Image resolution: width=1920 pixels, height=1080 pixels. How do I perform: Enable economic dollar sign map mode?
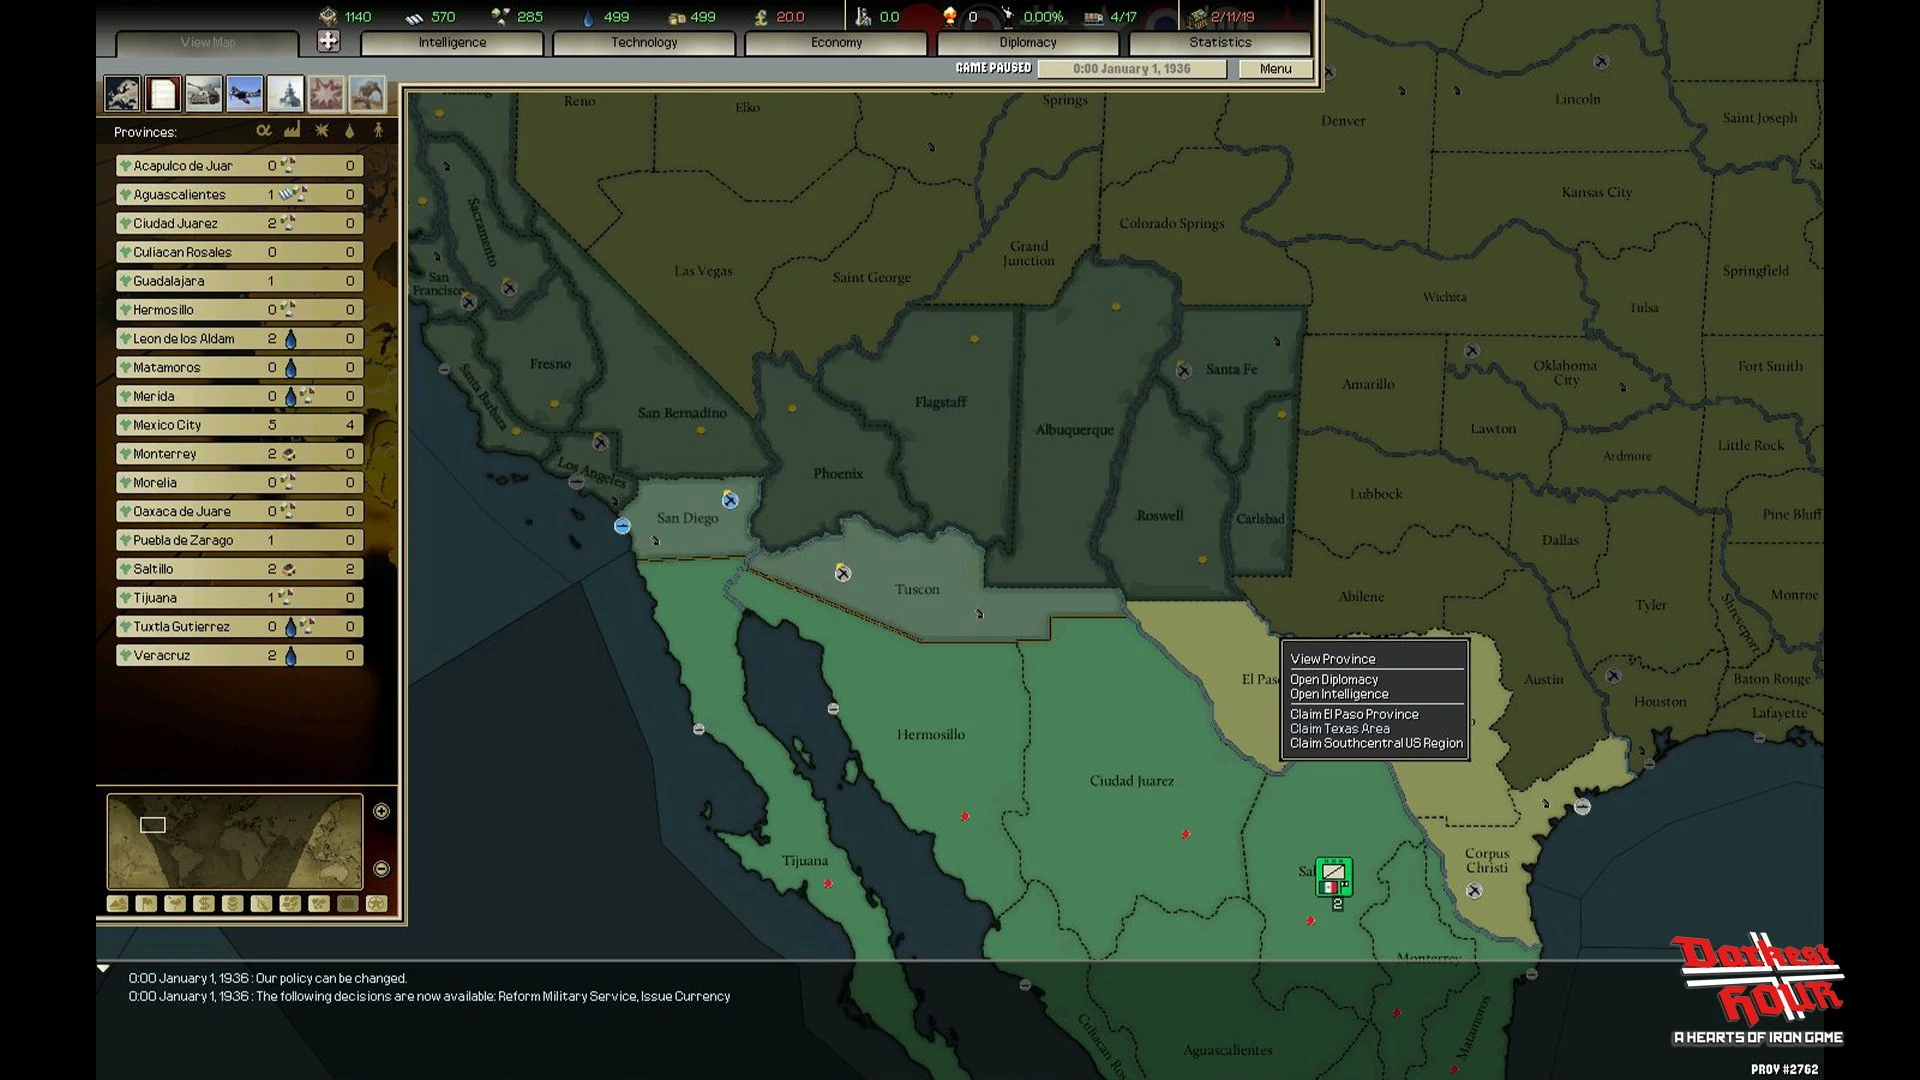(x=204, y=904)
